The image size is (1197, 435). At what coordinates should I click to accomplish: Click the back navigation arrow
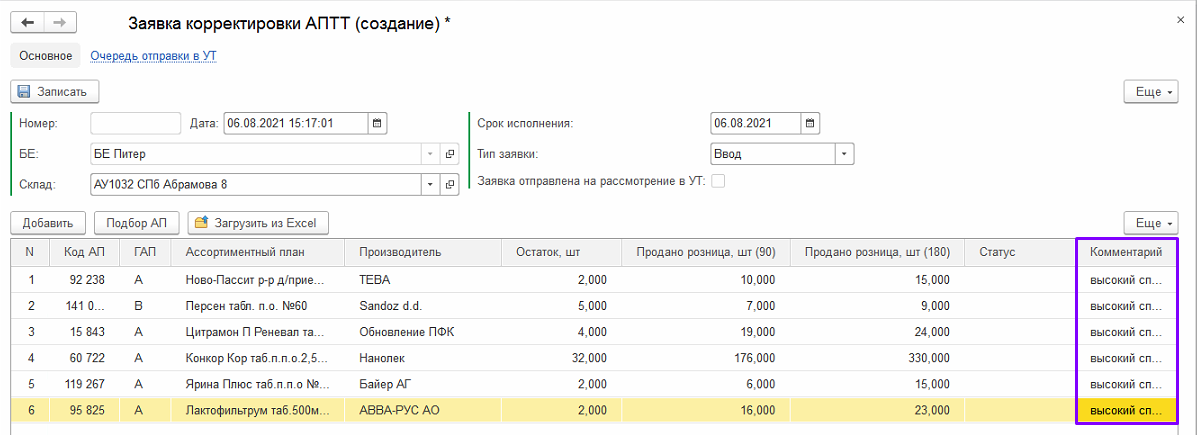click(27, 23)
